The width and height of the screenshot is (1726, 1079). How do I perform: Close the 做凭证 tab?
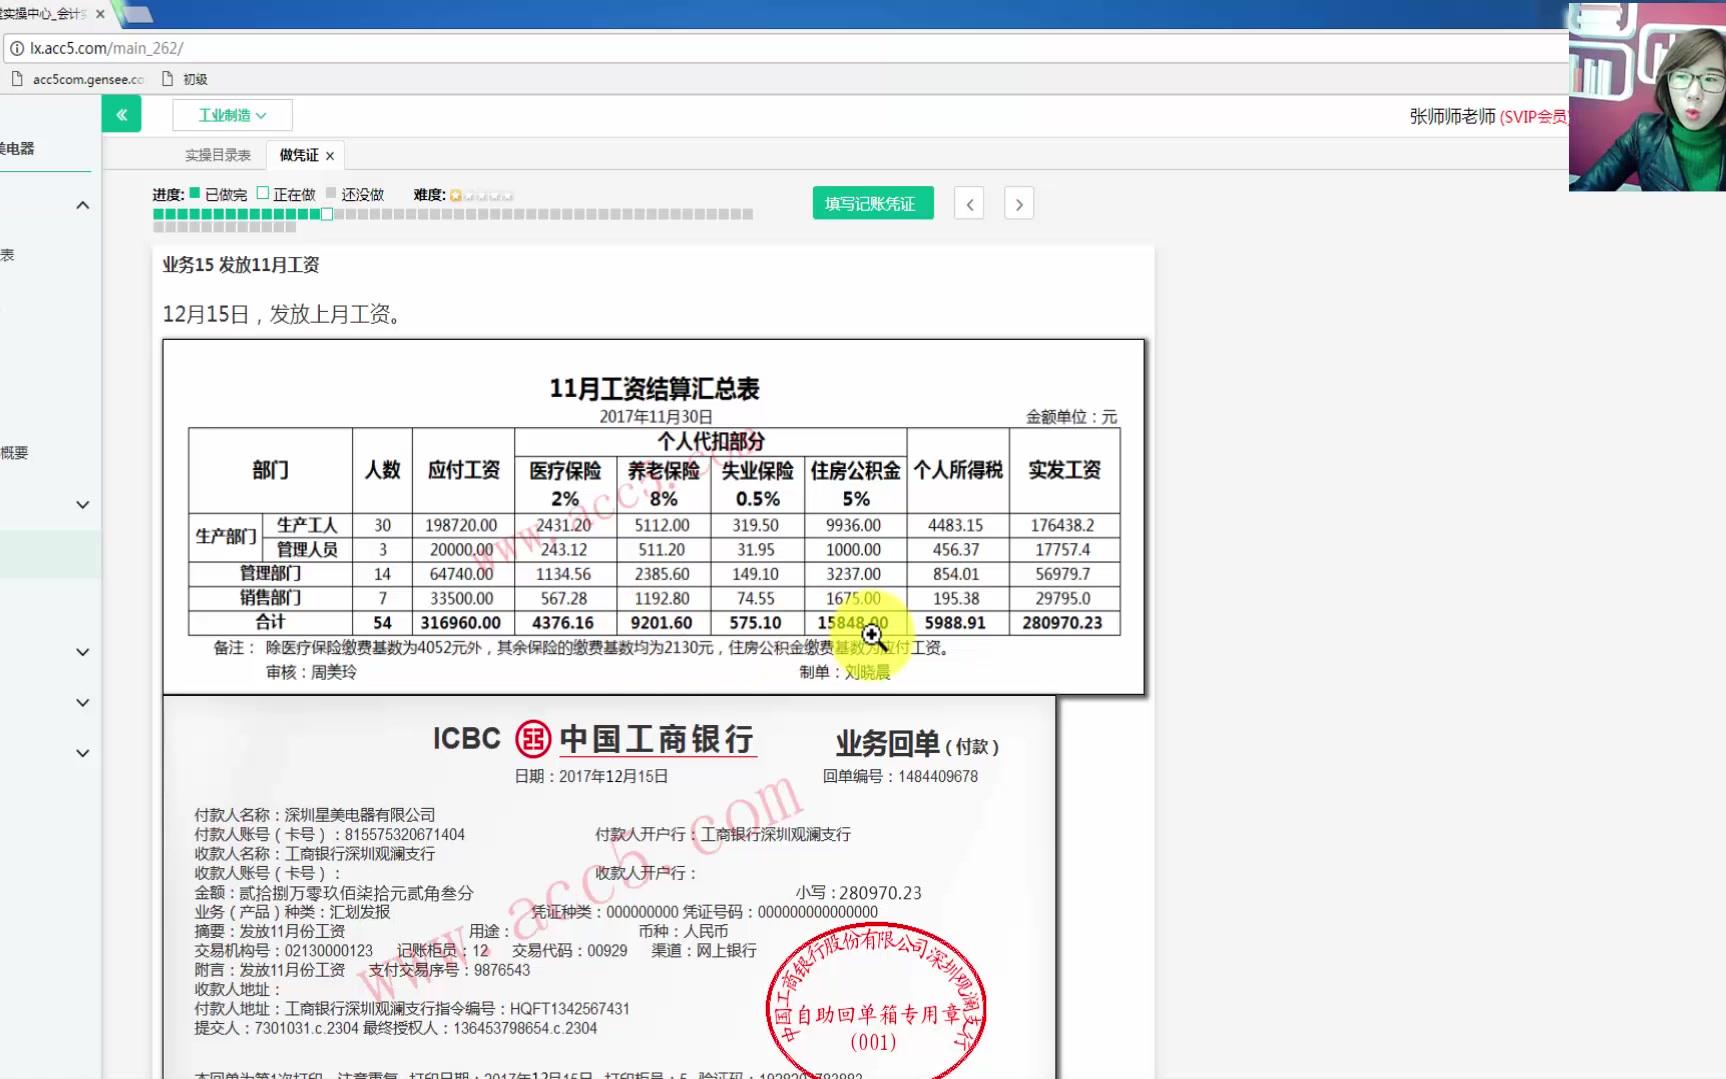point(330,156)
